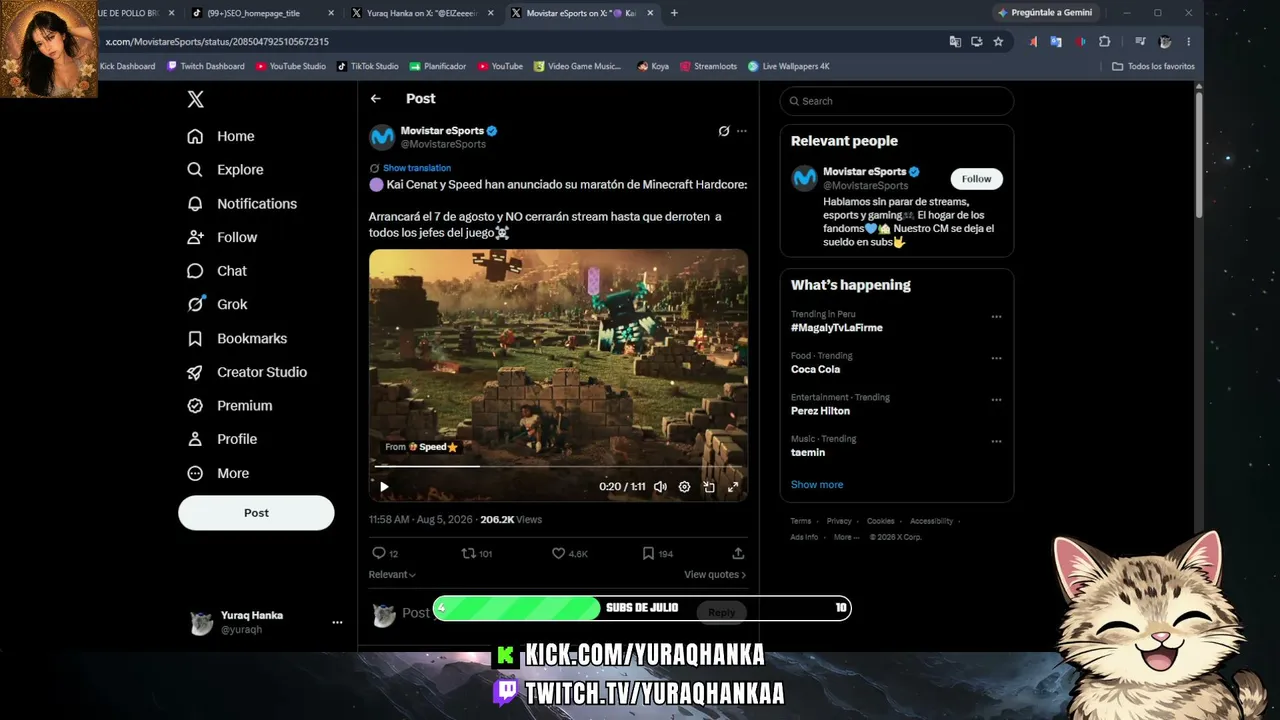Open options for Perez Hilton trend
This screenshot has height=720, width=1280.
click(x=996, y=400)
